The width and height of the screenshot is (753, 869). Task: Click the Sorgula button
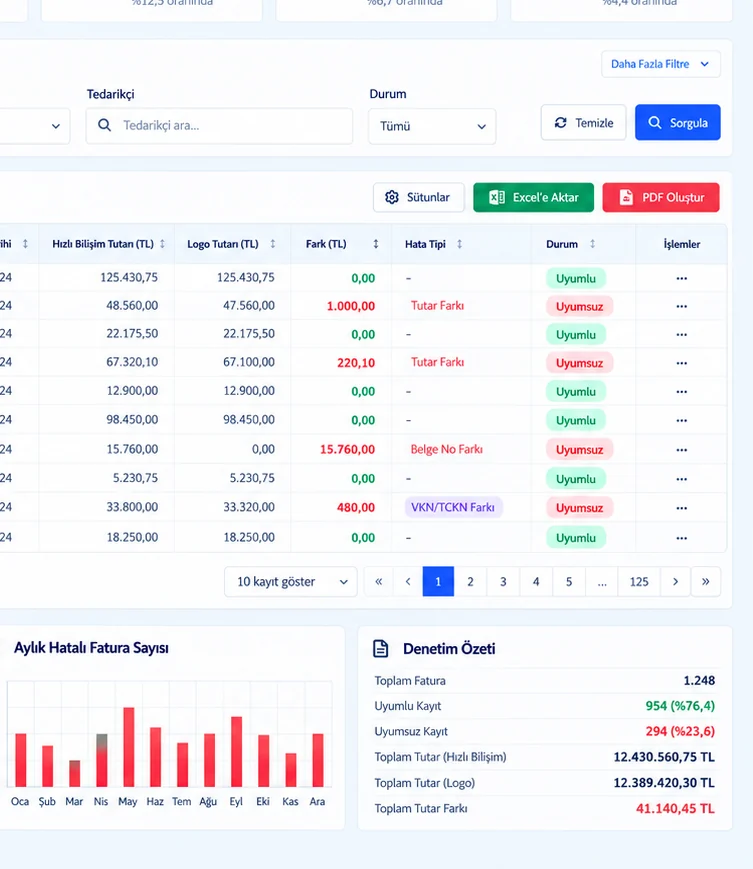coord(678,122)
